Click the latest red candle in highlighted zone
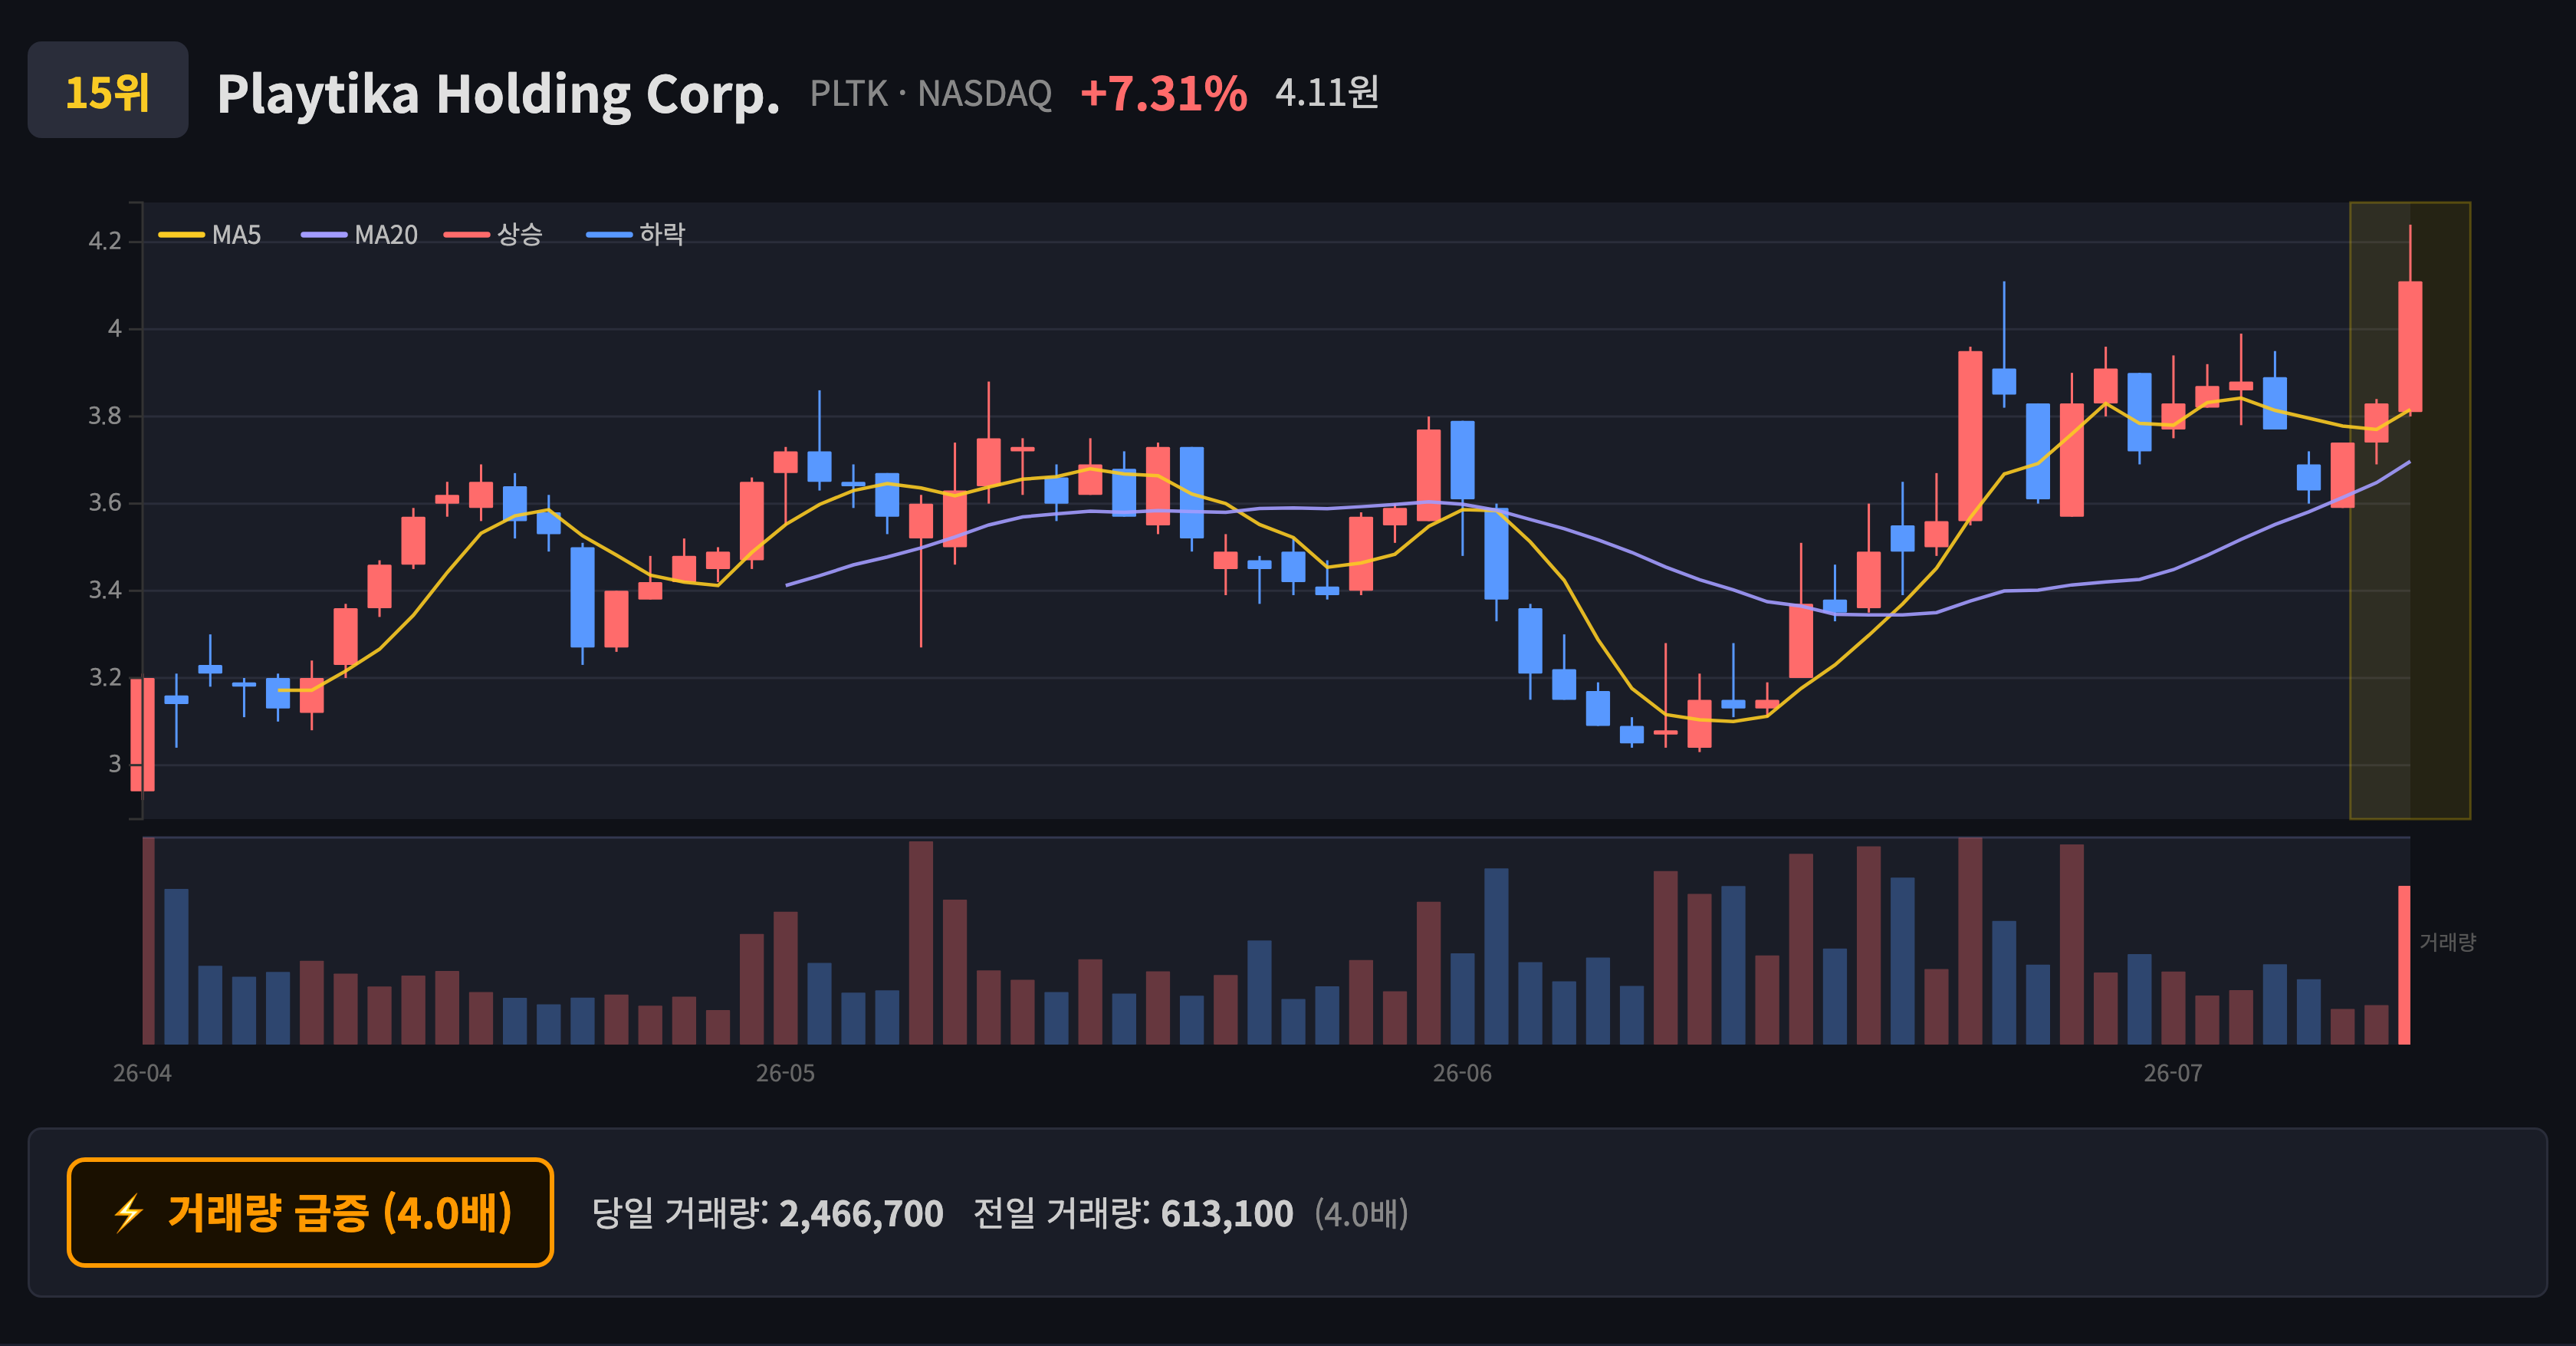This screenshot has width=2576, height=1346. click(x=2410, y=346)
